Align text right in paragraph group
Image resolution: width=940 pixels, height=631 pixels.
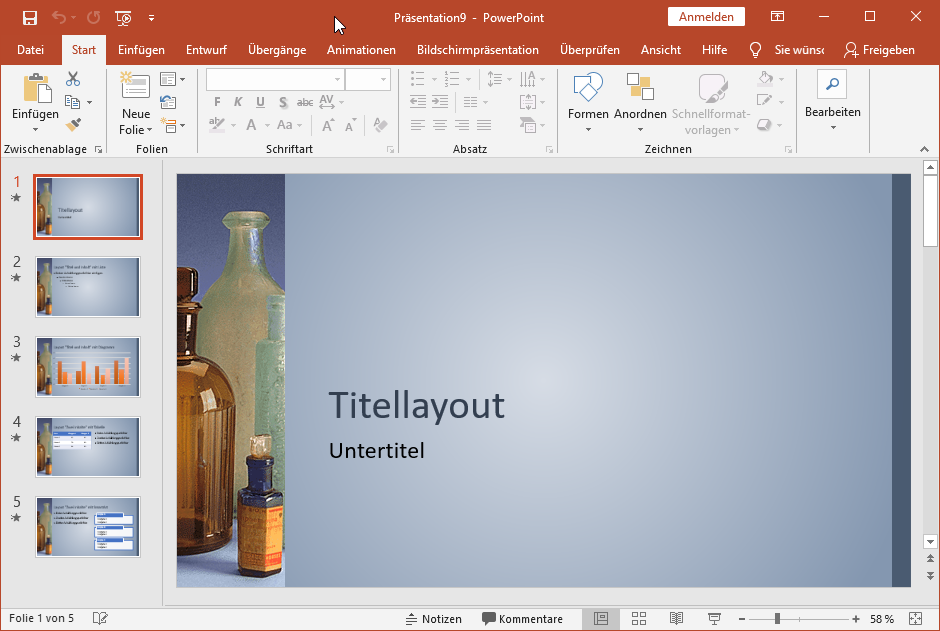(462, 125)
